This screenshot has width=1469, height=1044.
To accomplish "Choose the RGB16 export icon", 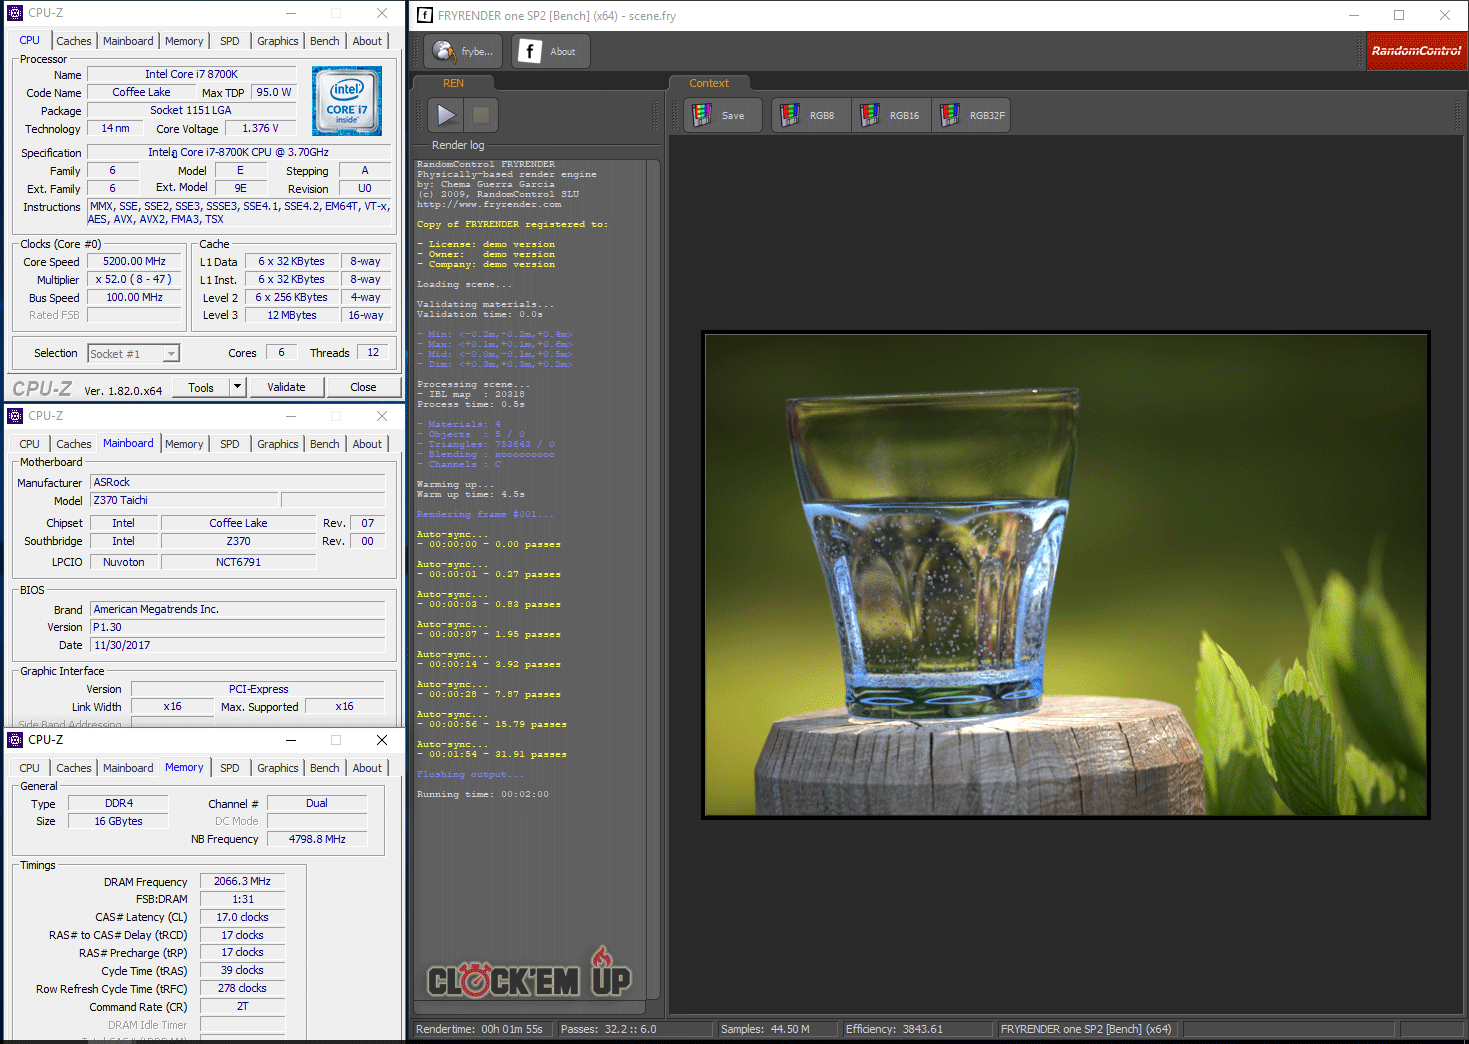I will coord(870,115).
